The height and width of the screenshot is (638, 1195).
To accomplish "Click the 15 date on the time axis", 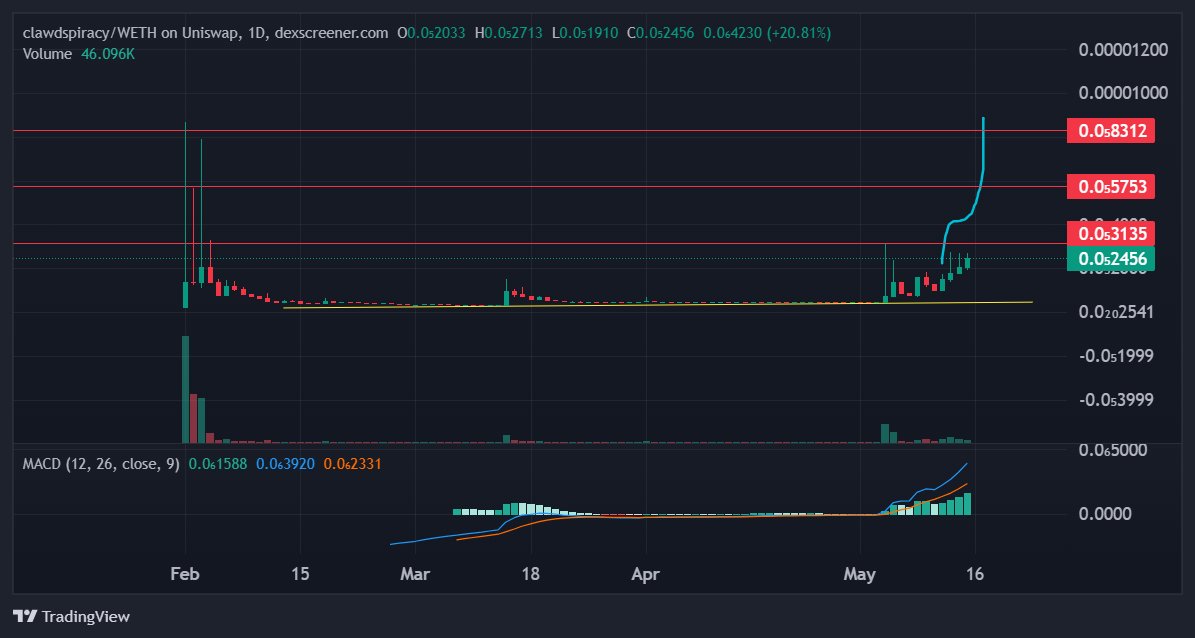I will 301,572.
